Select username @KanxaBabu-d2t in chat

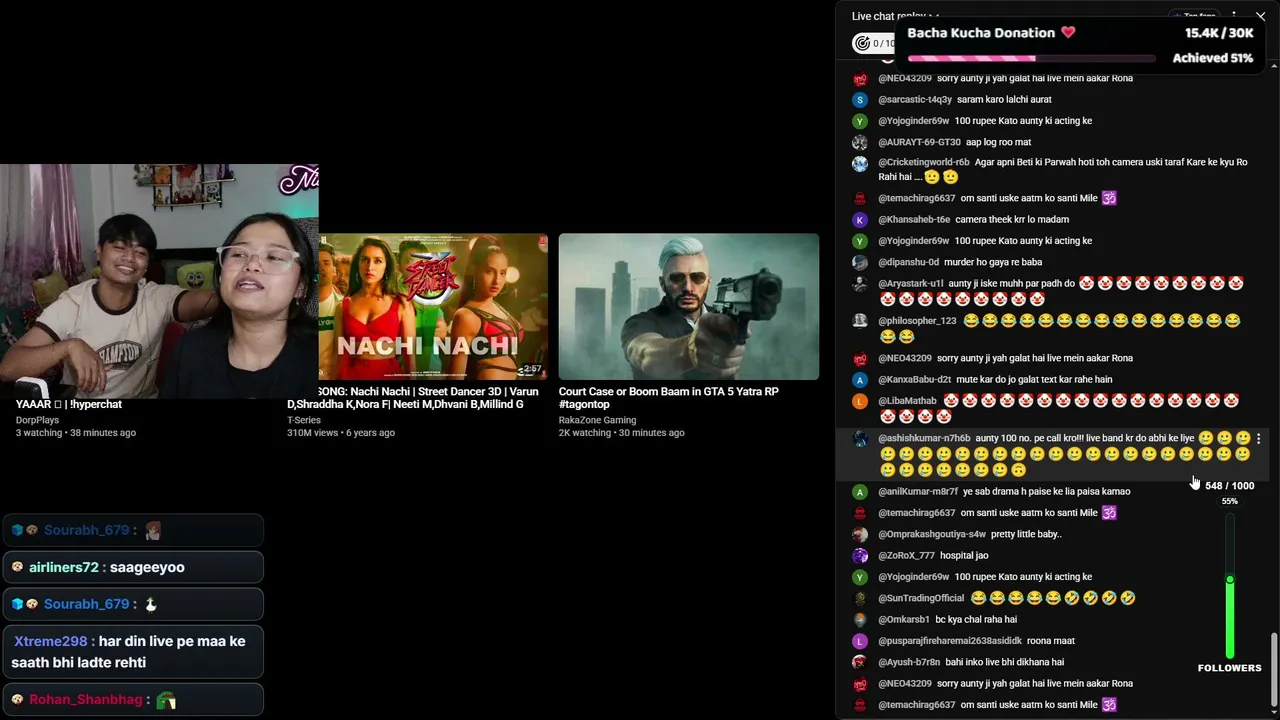[914, 380]
